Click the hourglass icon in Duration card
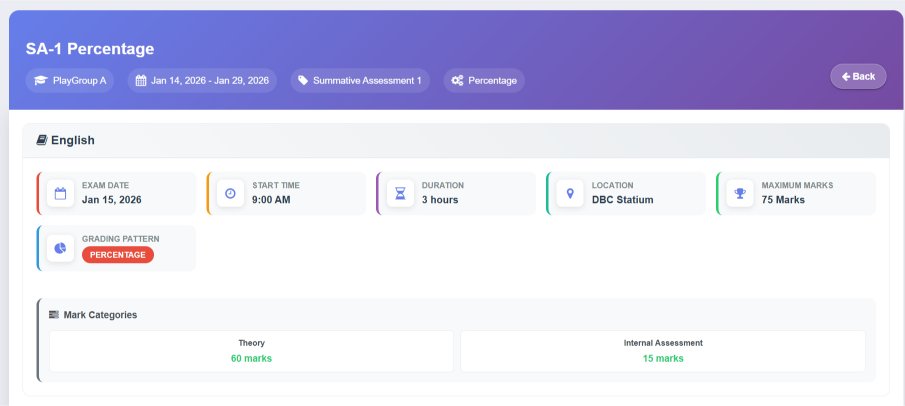Viewport: 905px width, 406px height. [400, 193]
